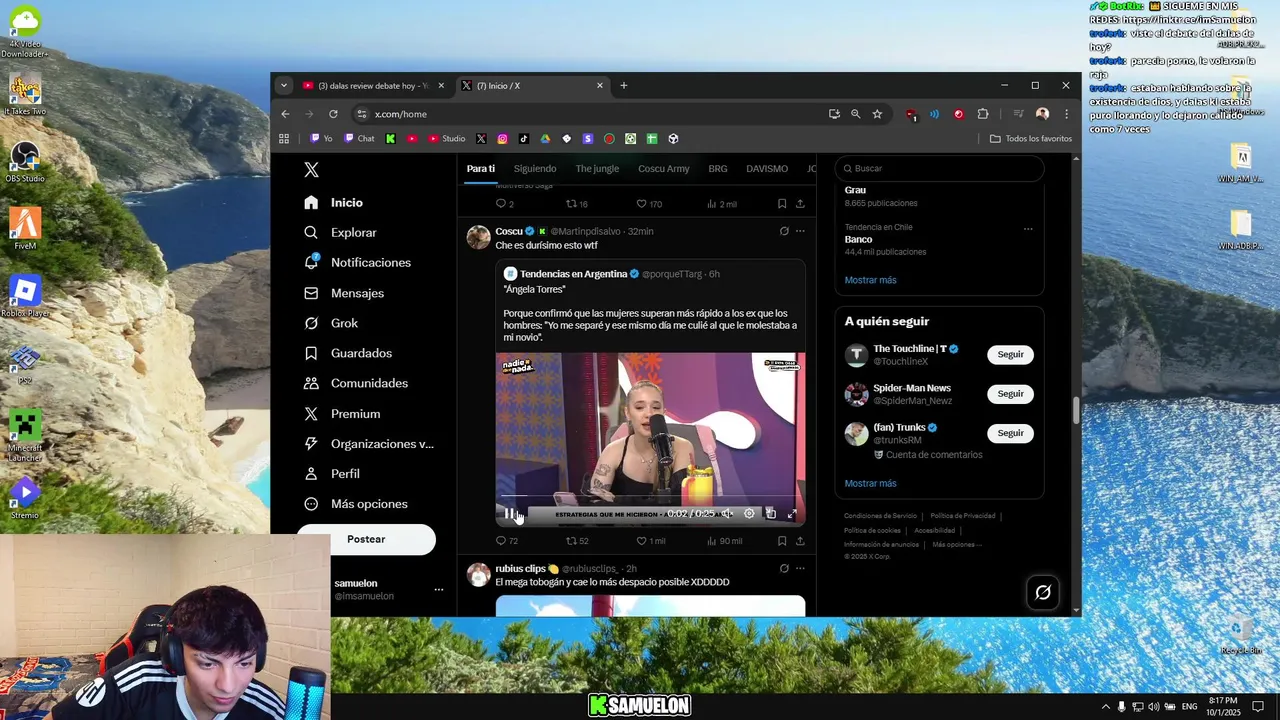Reload the page in Chrome
The image size is (1280, 720).
[x=333, y=114]
